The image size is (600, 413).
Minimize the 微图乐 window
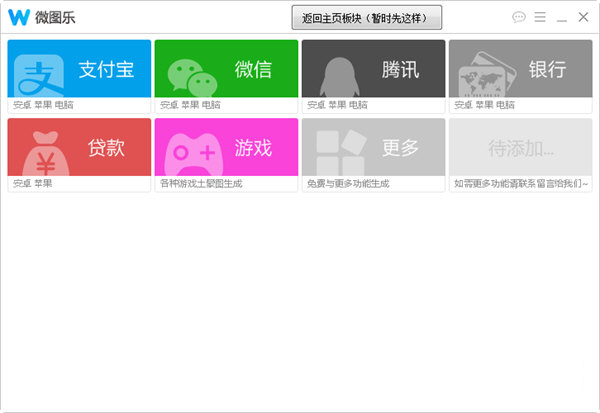click(x=561, y=20)
